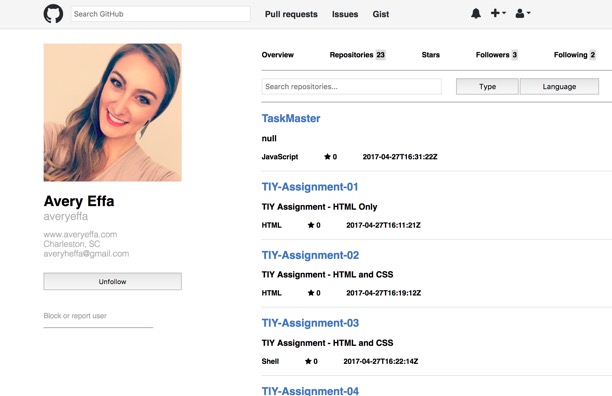612x396 pixels.
Task: Open the plus create-new menu
Action: [498, 13]
